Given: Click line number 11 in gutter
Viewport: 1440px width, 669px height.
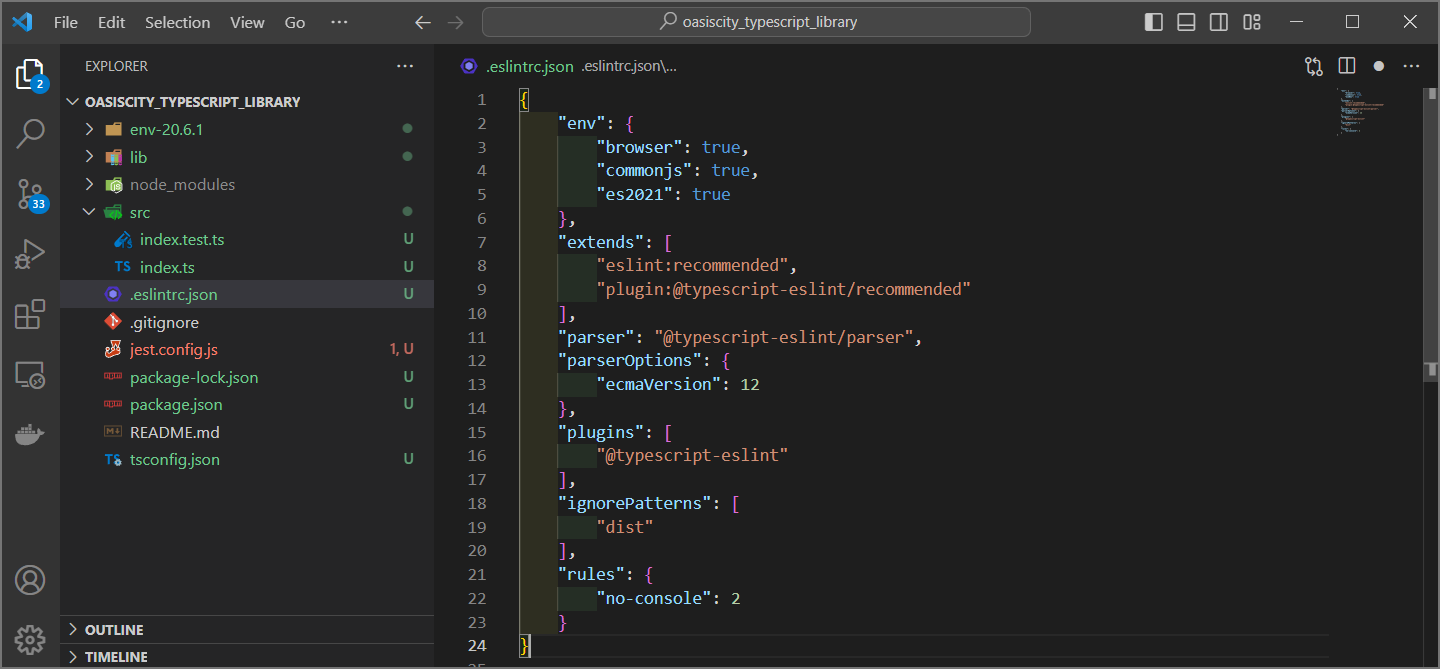Looking at the screenshot, I should pyautogui.click(x=476, y=337).
